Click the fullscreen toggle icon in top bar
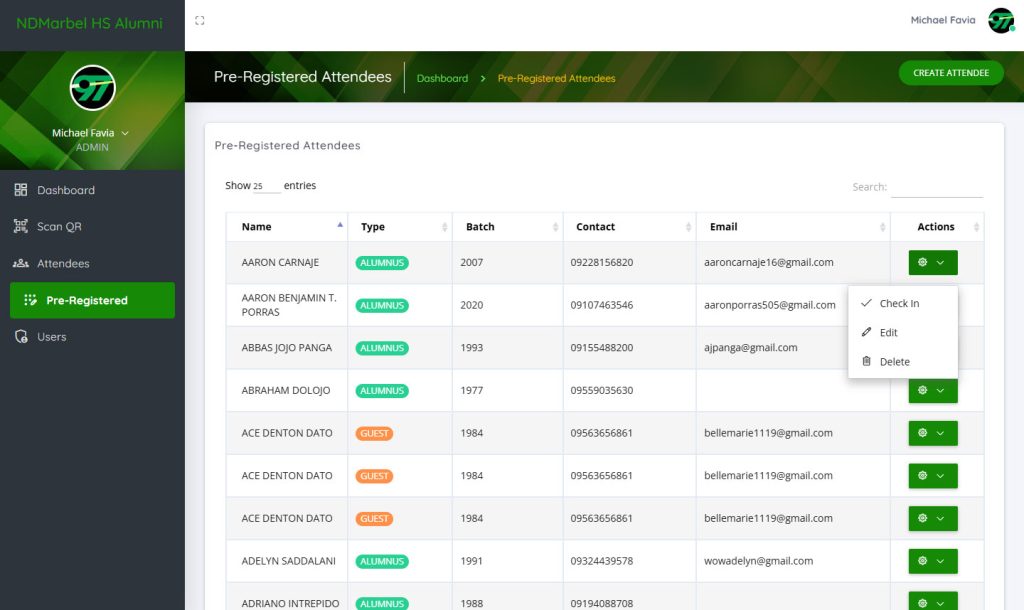 tap(200, 21)
